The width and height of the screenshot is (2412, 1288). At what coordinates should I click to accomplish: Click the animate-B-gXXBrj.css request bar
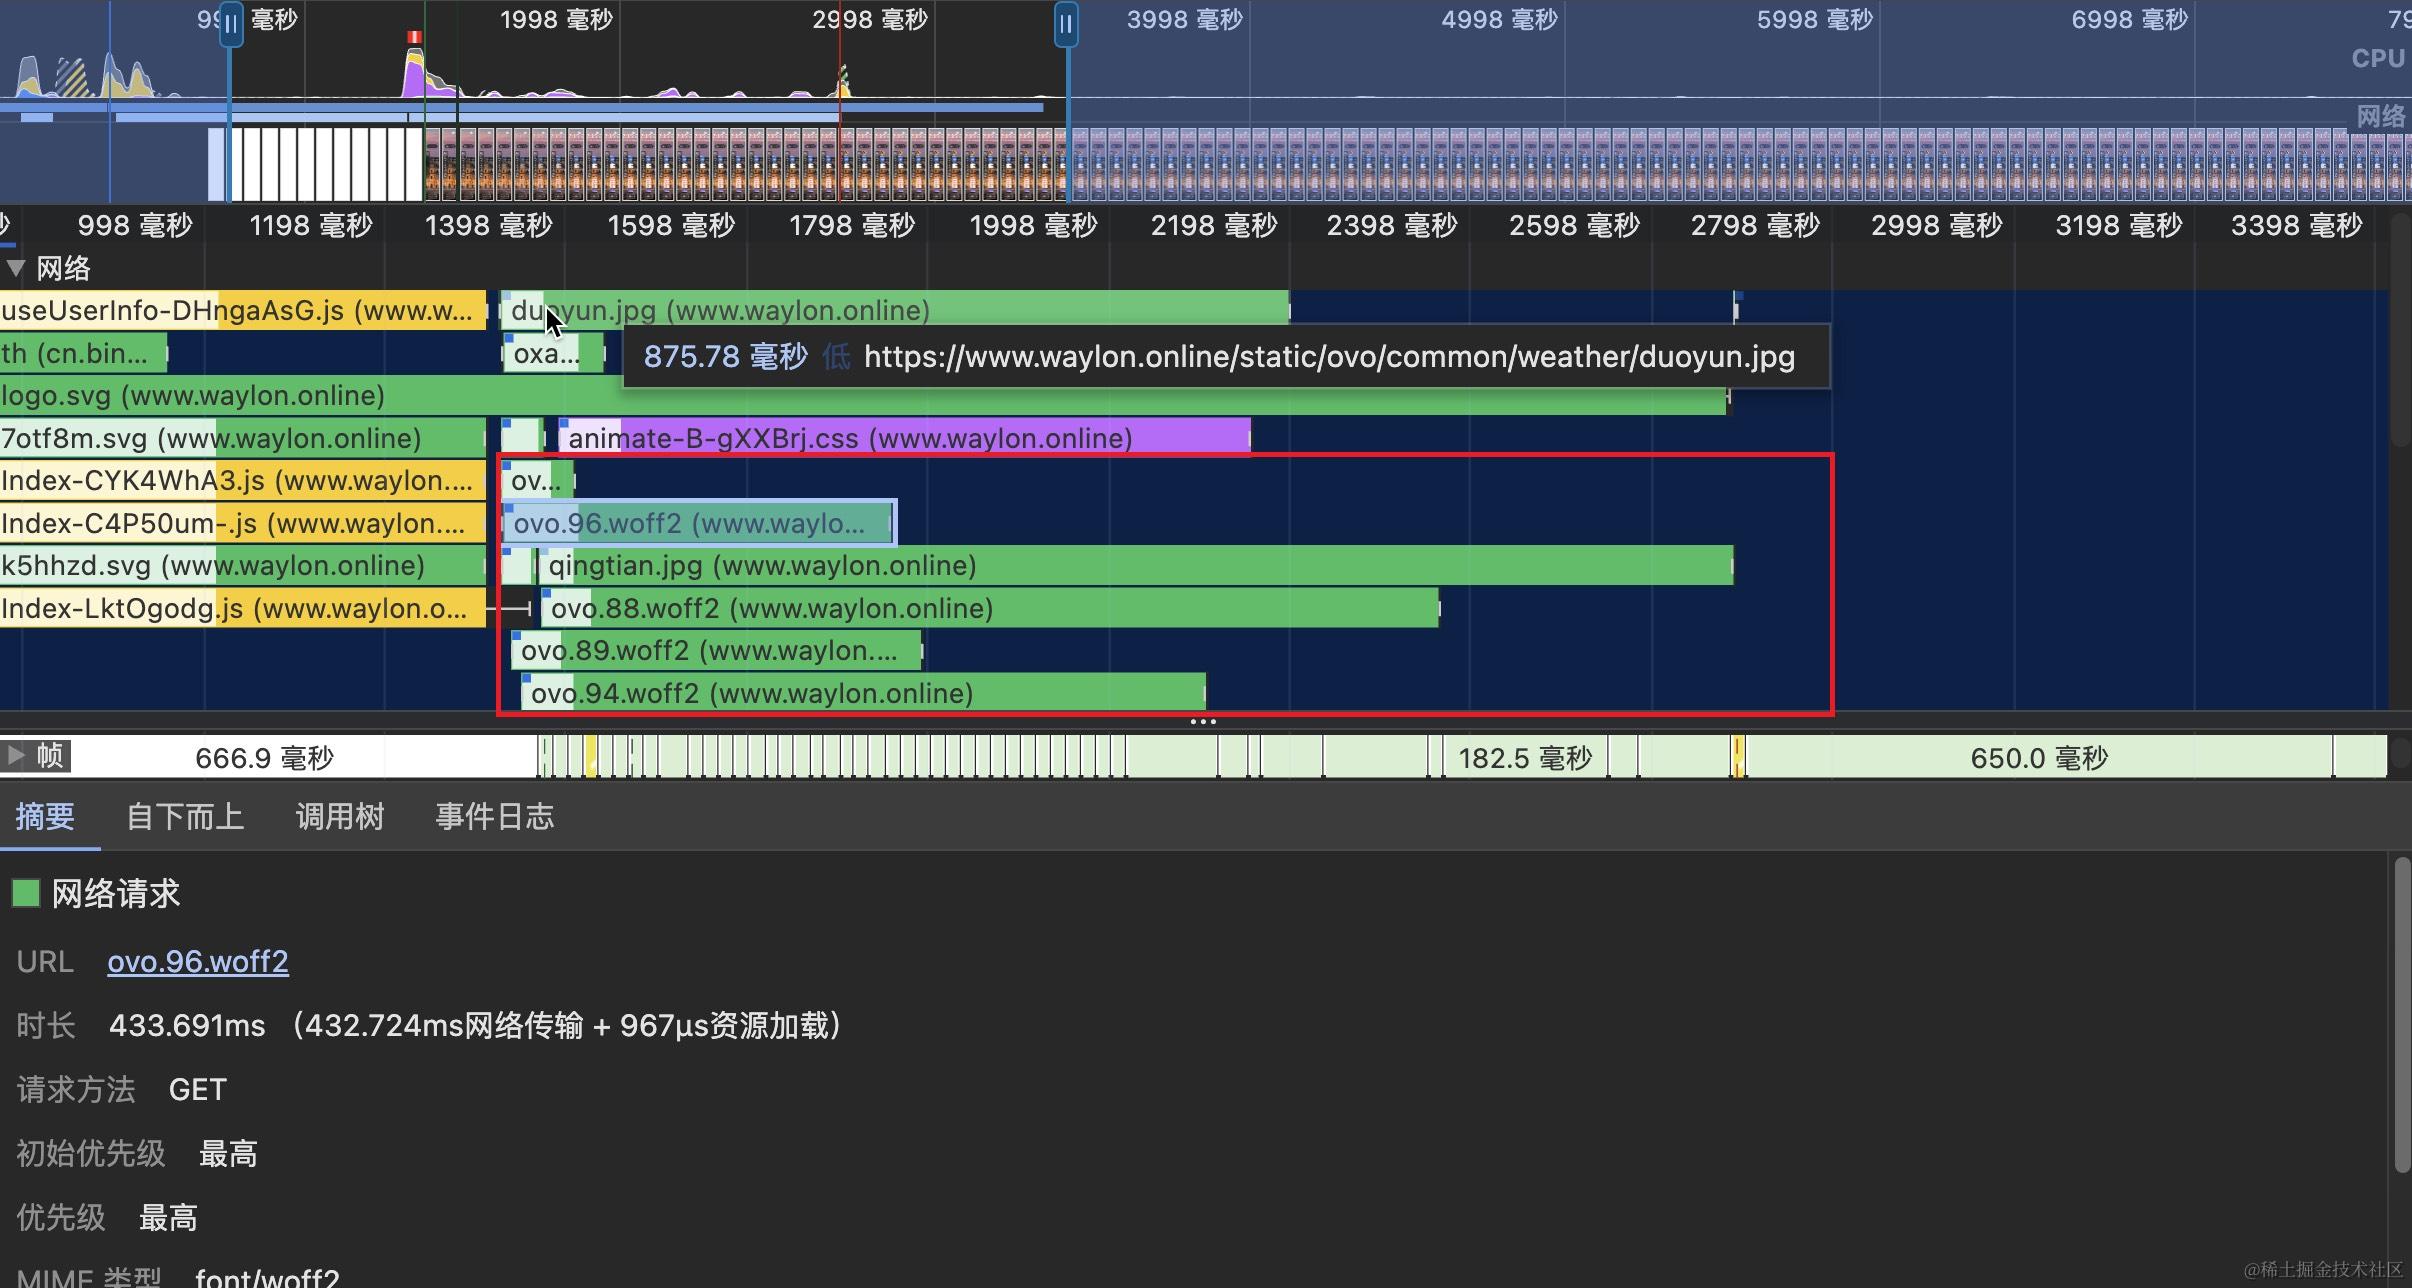[900, 438]
